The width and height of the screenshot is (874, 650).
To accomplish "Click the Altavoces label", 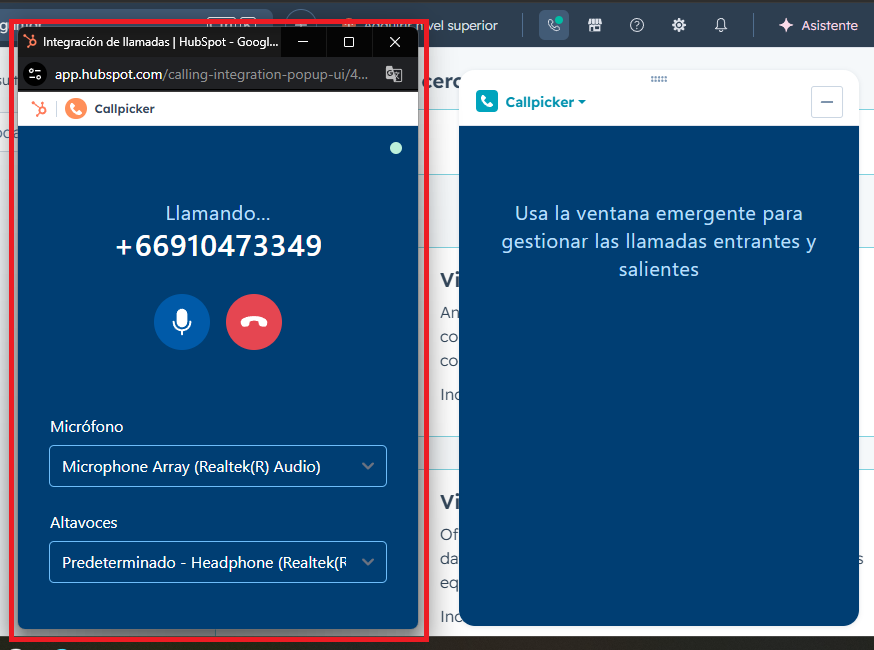I will [x=84, y=522].
